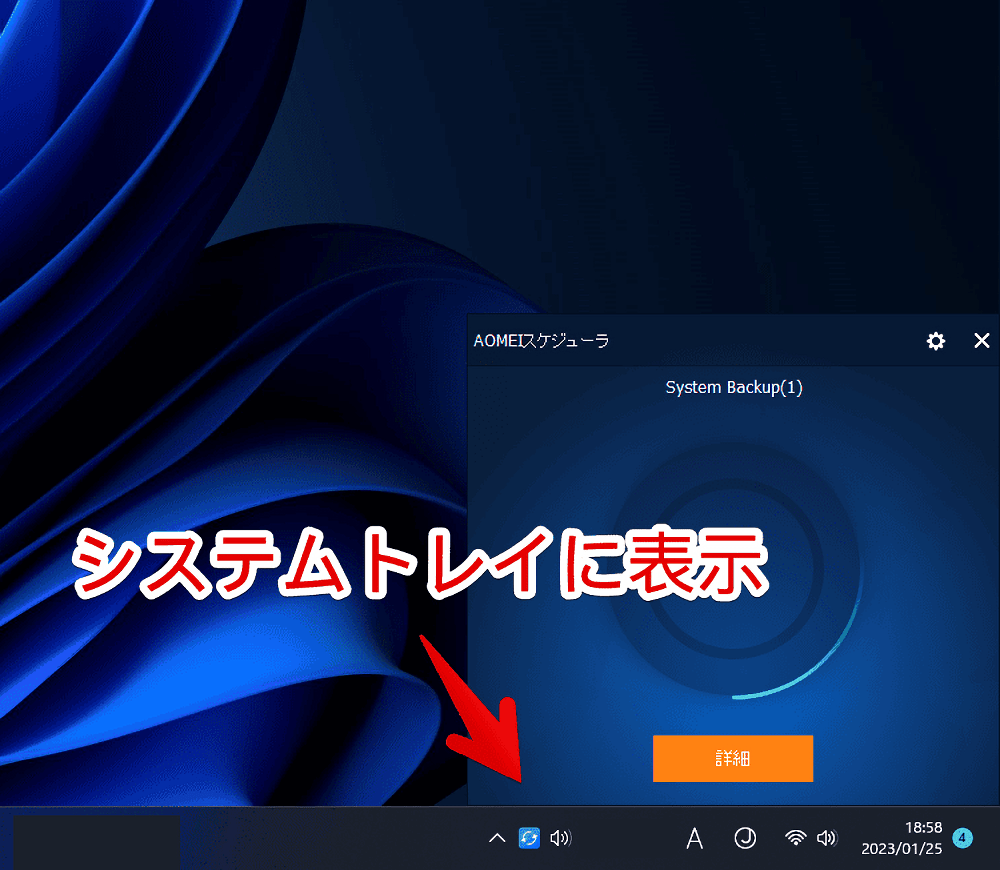
Task: Click the AOMEIスケジューラ window title
Action: point(541,341)
